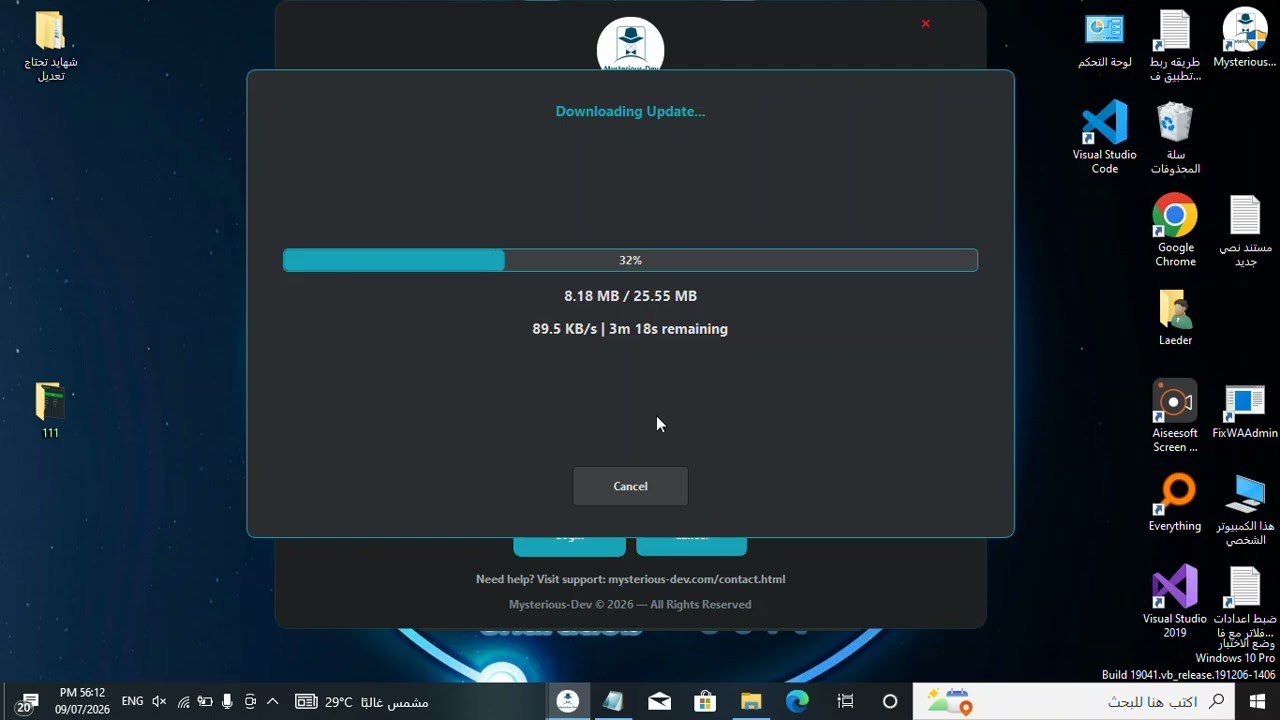
Task: Launch Microsoft Edge from taskbar
Action: point(797,702)
